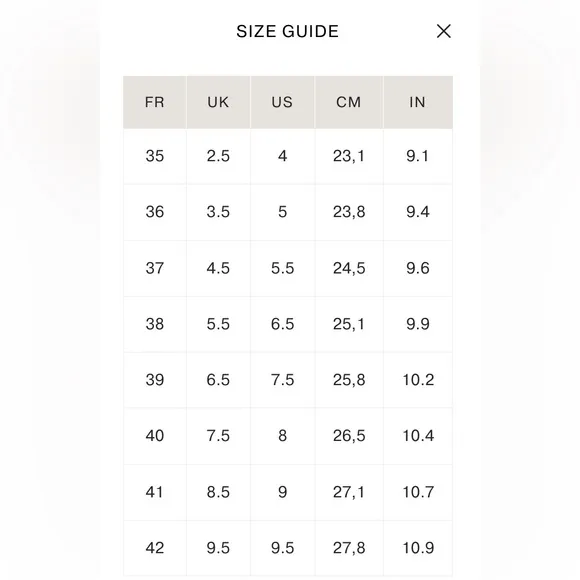580x580 pixels.
Task: Click the 23,1 centimeter value
Action: pos(349,156)
